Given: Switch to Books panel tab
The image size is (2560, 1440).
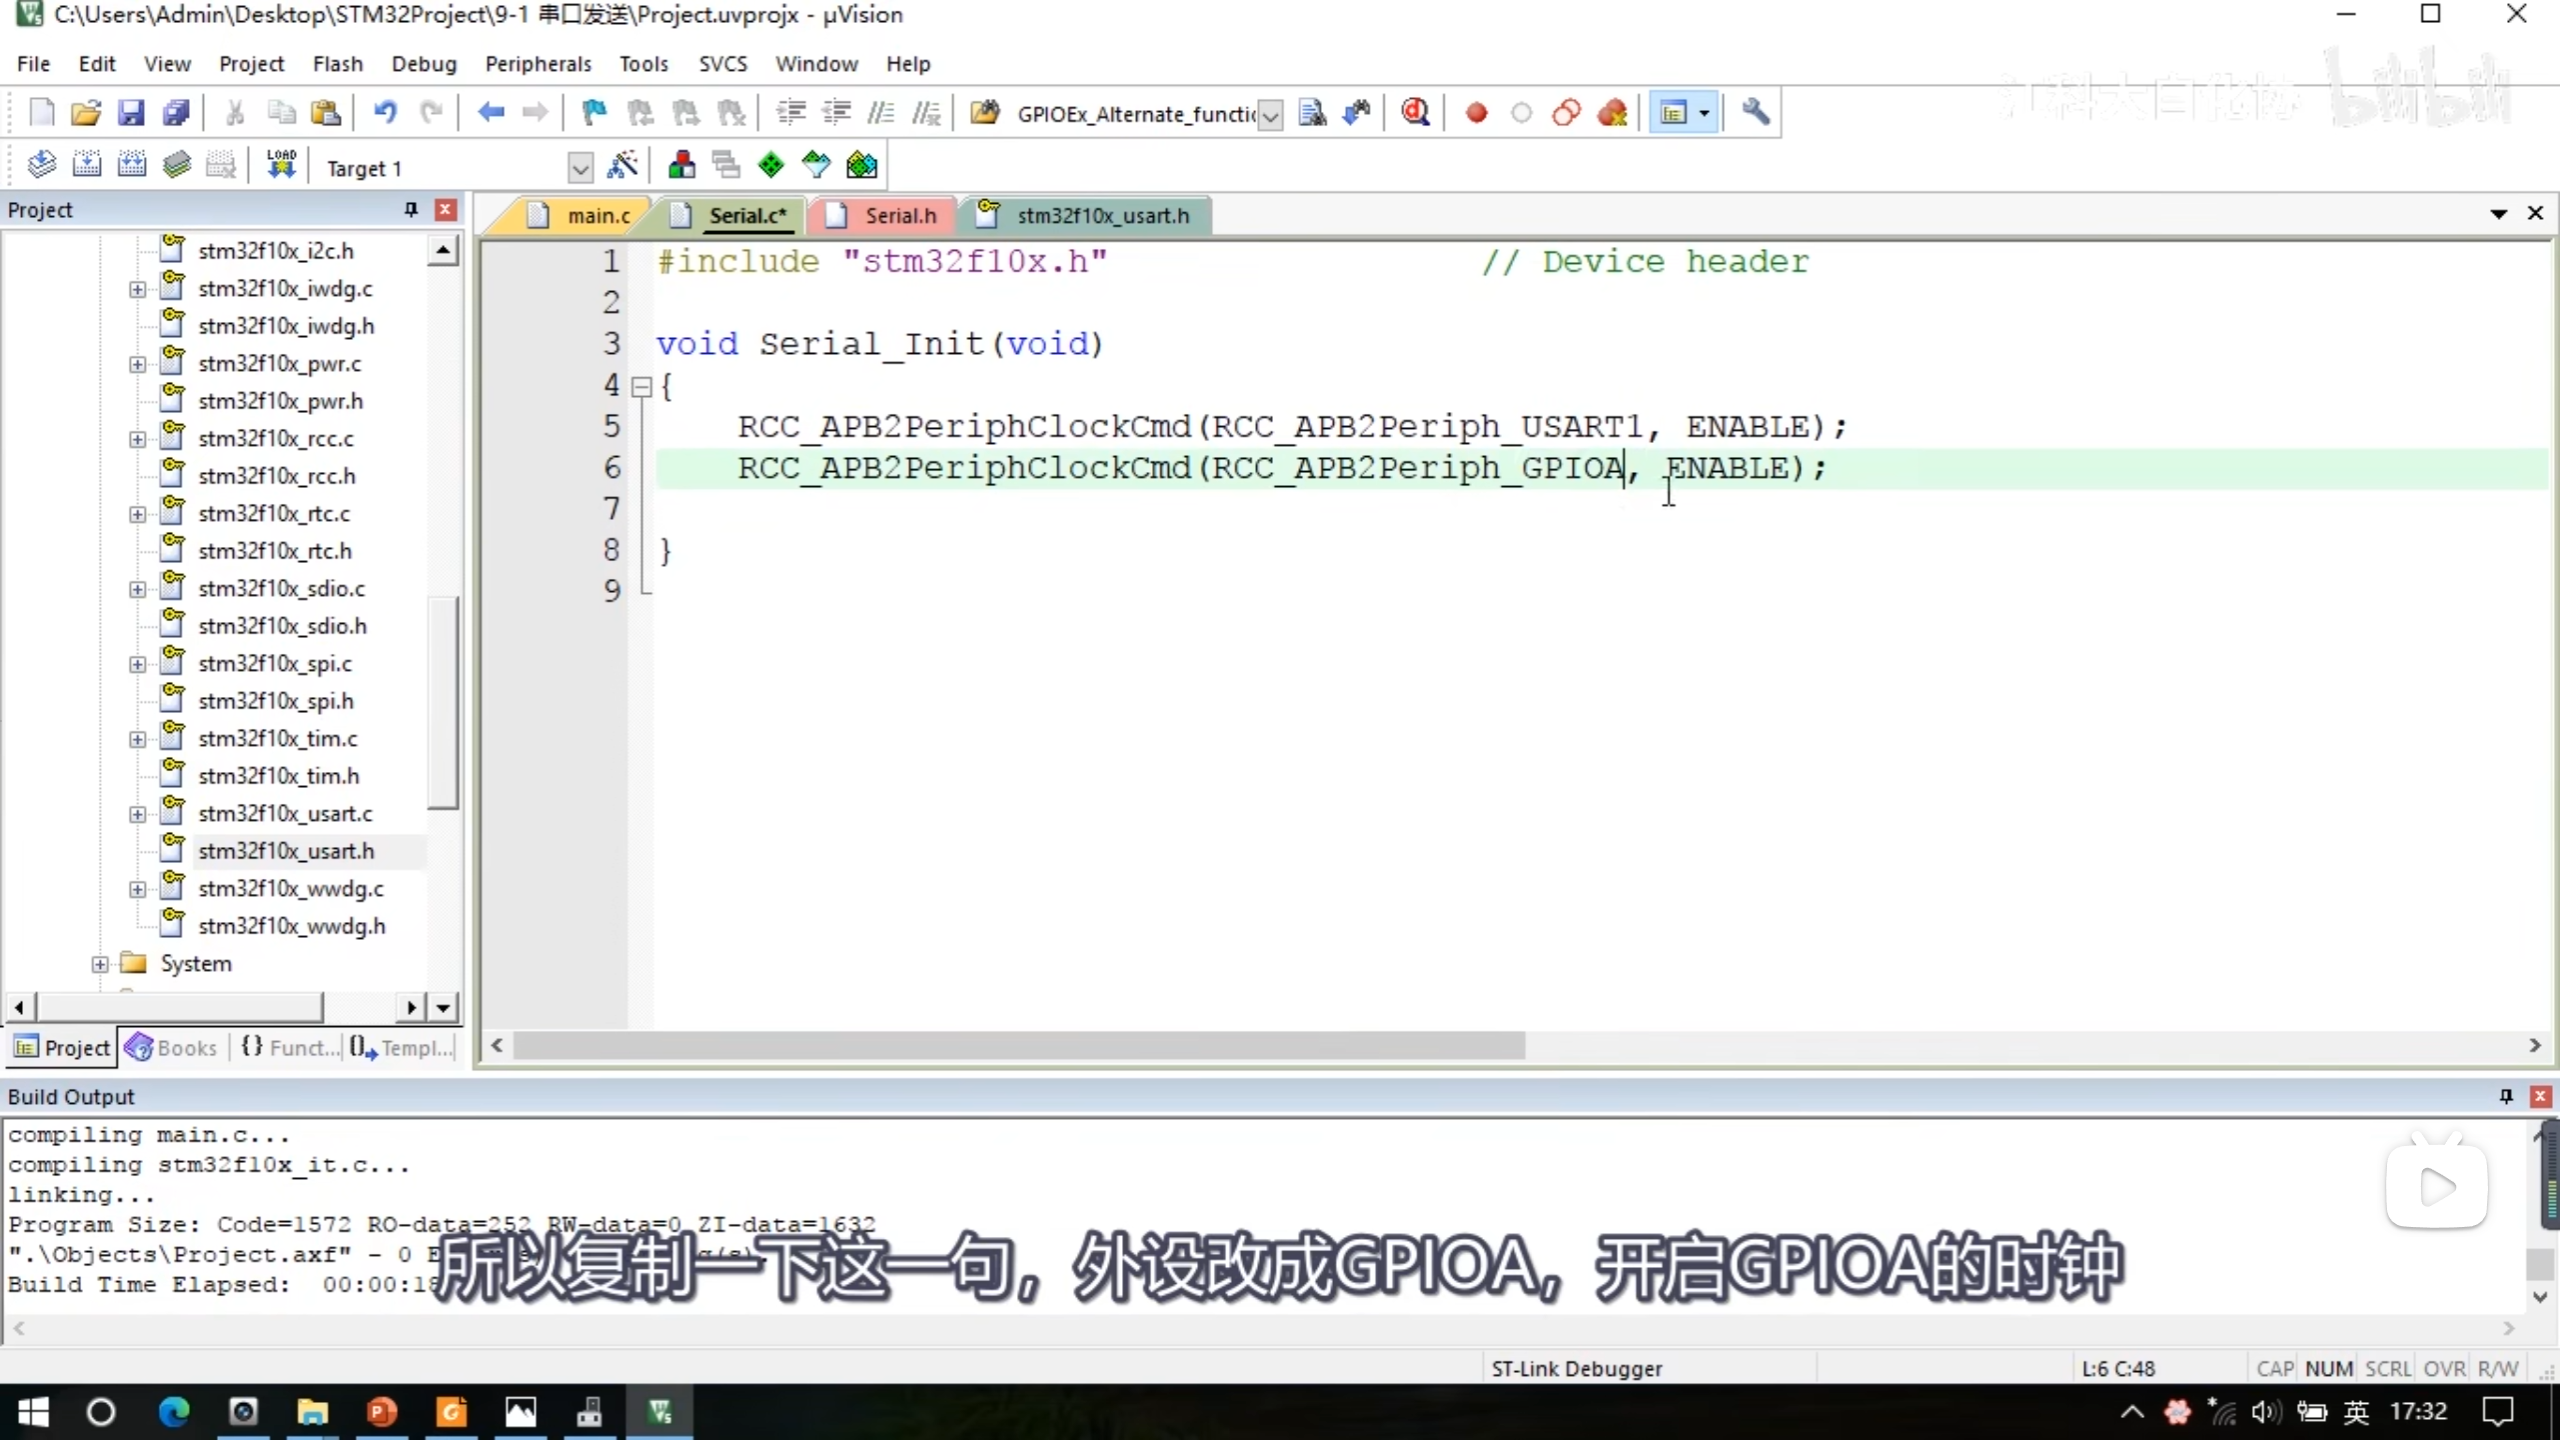Looking at the screenshot, I should click(173, 1047).
